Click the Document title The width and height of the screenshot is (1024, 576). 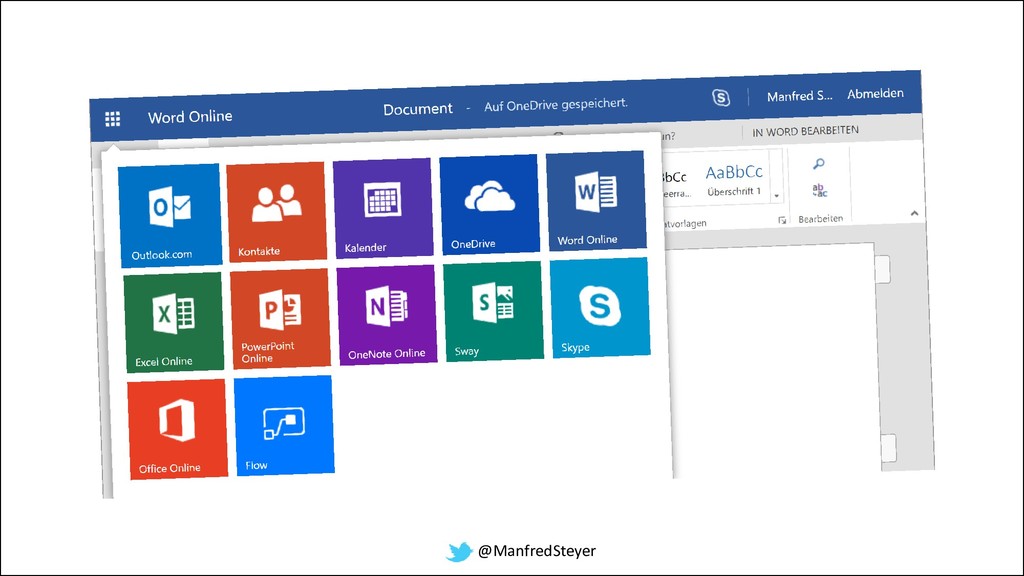417,109
